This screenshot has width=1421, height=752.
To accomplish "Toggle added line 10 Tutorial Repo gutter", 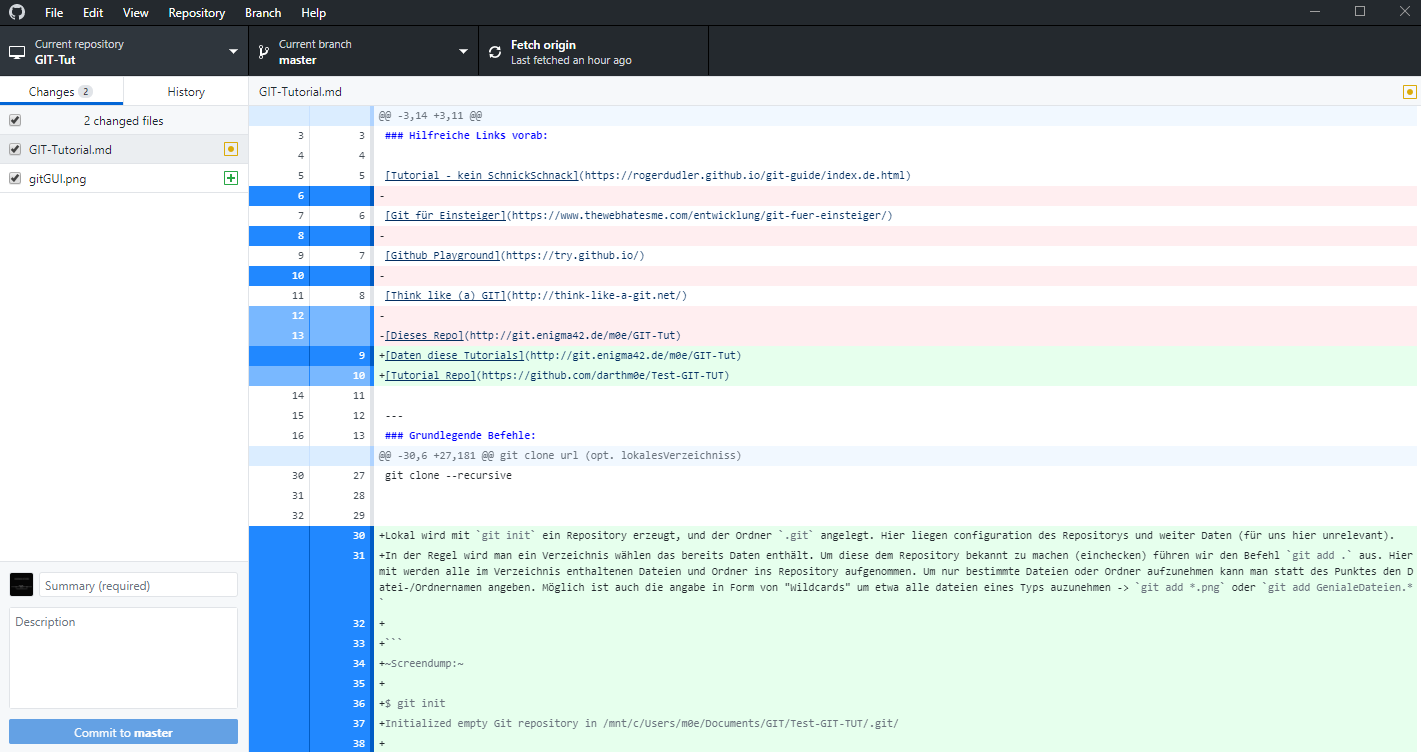I will coord(310,375).
